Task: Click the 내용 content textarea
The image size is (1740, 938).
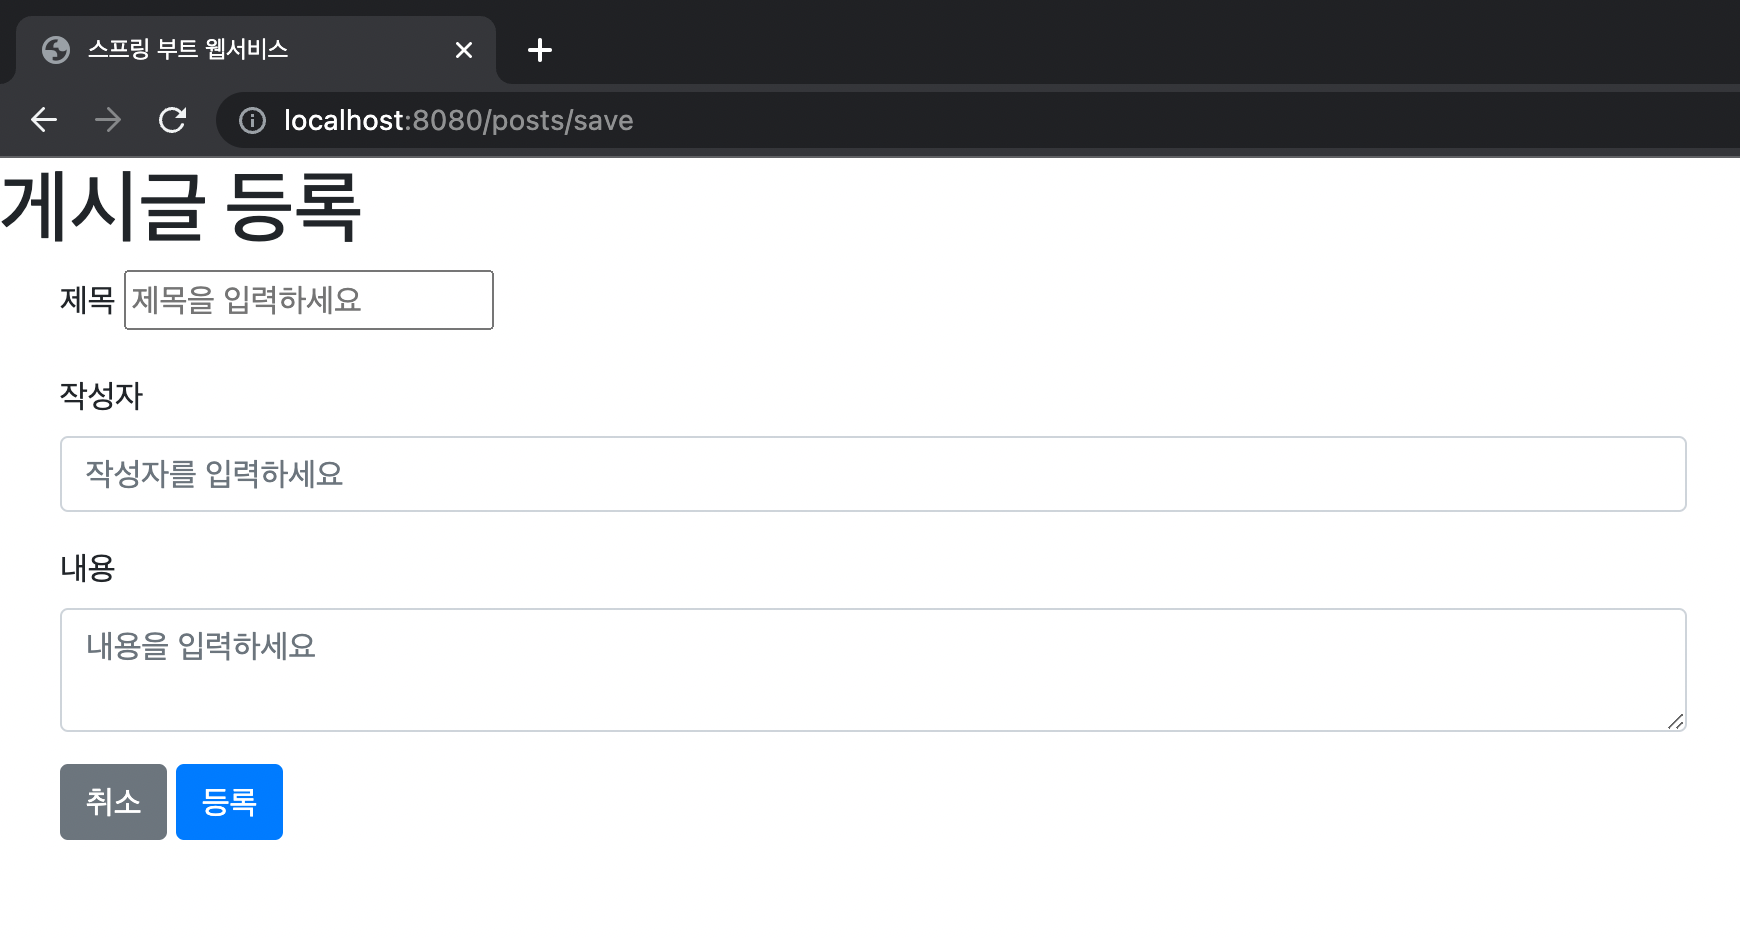Action: click(873, 670)
